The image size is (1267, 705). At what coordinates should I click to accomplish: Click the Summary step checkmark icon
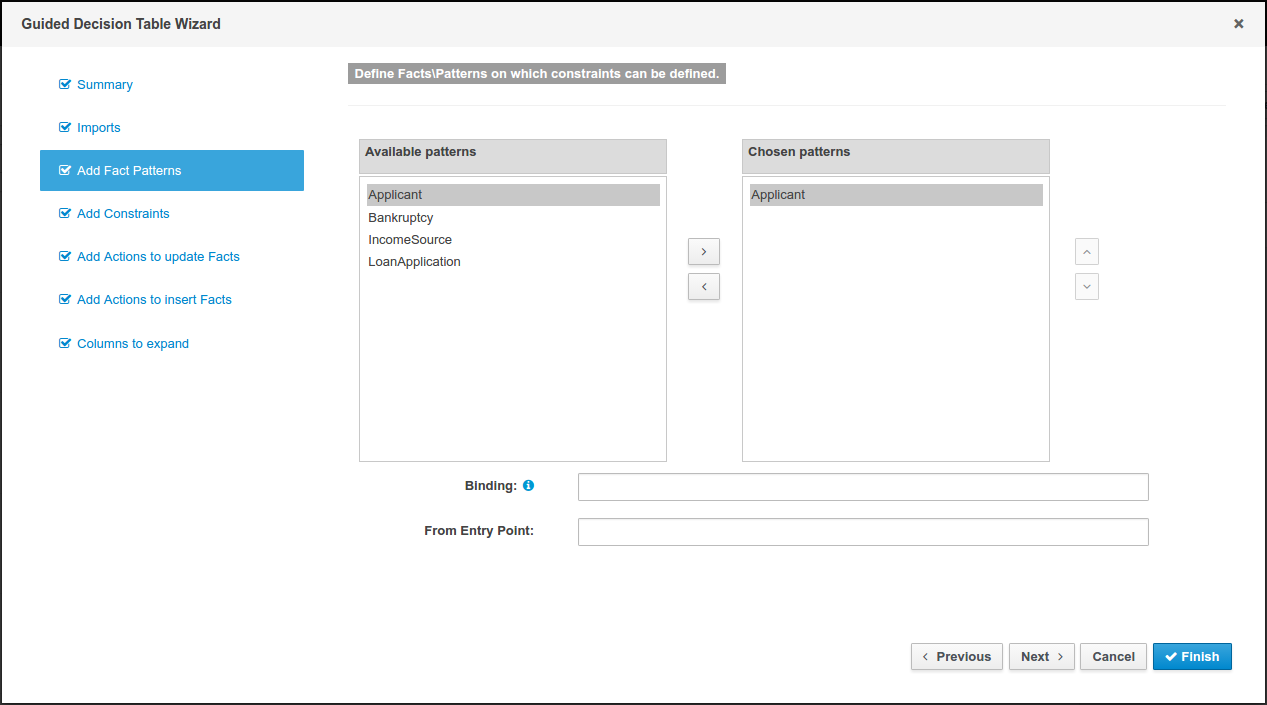click(x=65, y=85)
